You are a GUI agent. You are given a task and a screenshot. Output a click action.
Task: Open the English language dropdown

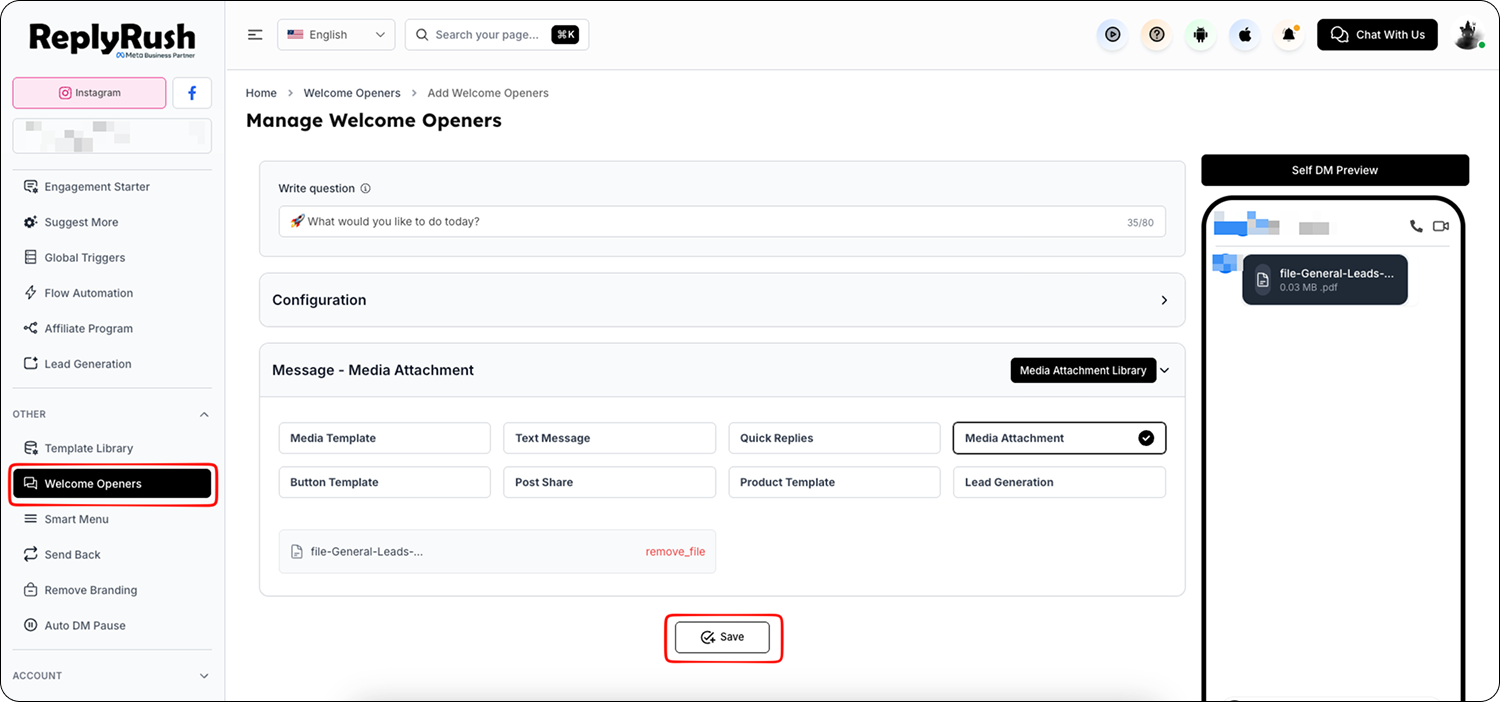tap(336, 35)
